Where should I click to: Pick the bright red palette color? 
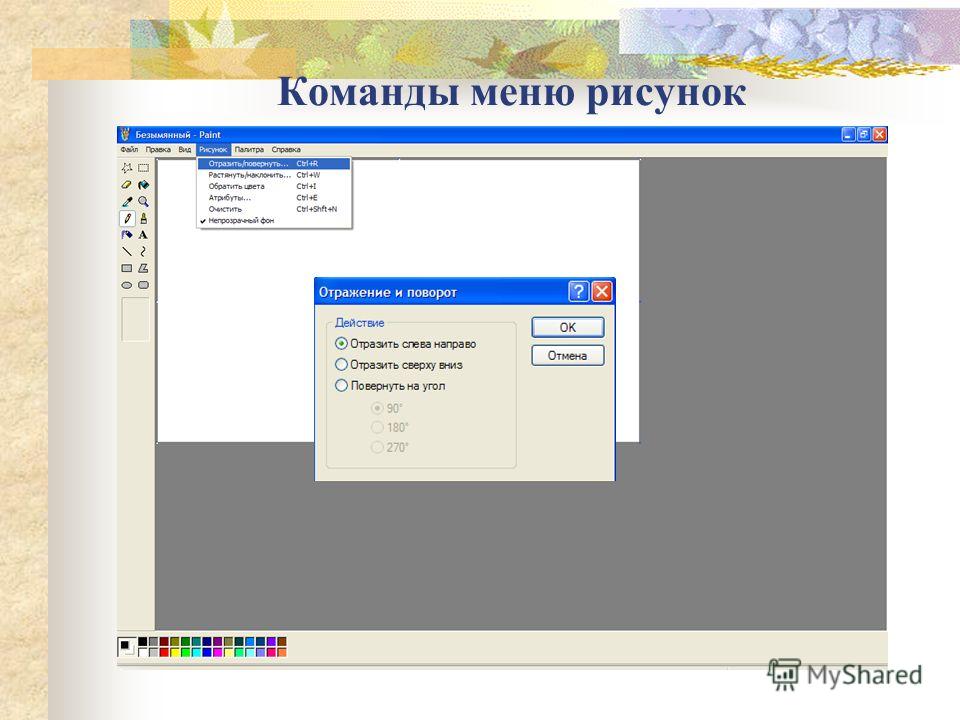click(164, 652)
